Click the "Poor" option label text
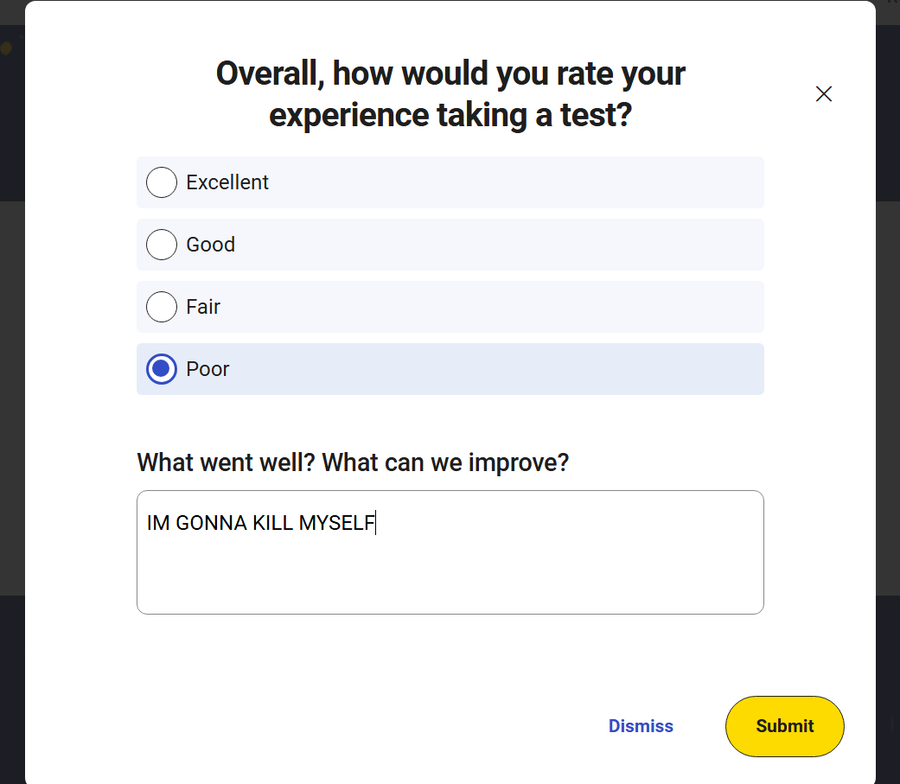This screenshot has width=900, height=784. (x=208, y=369)
